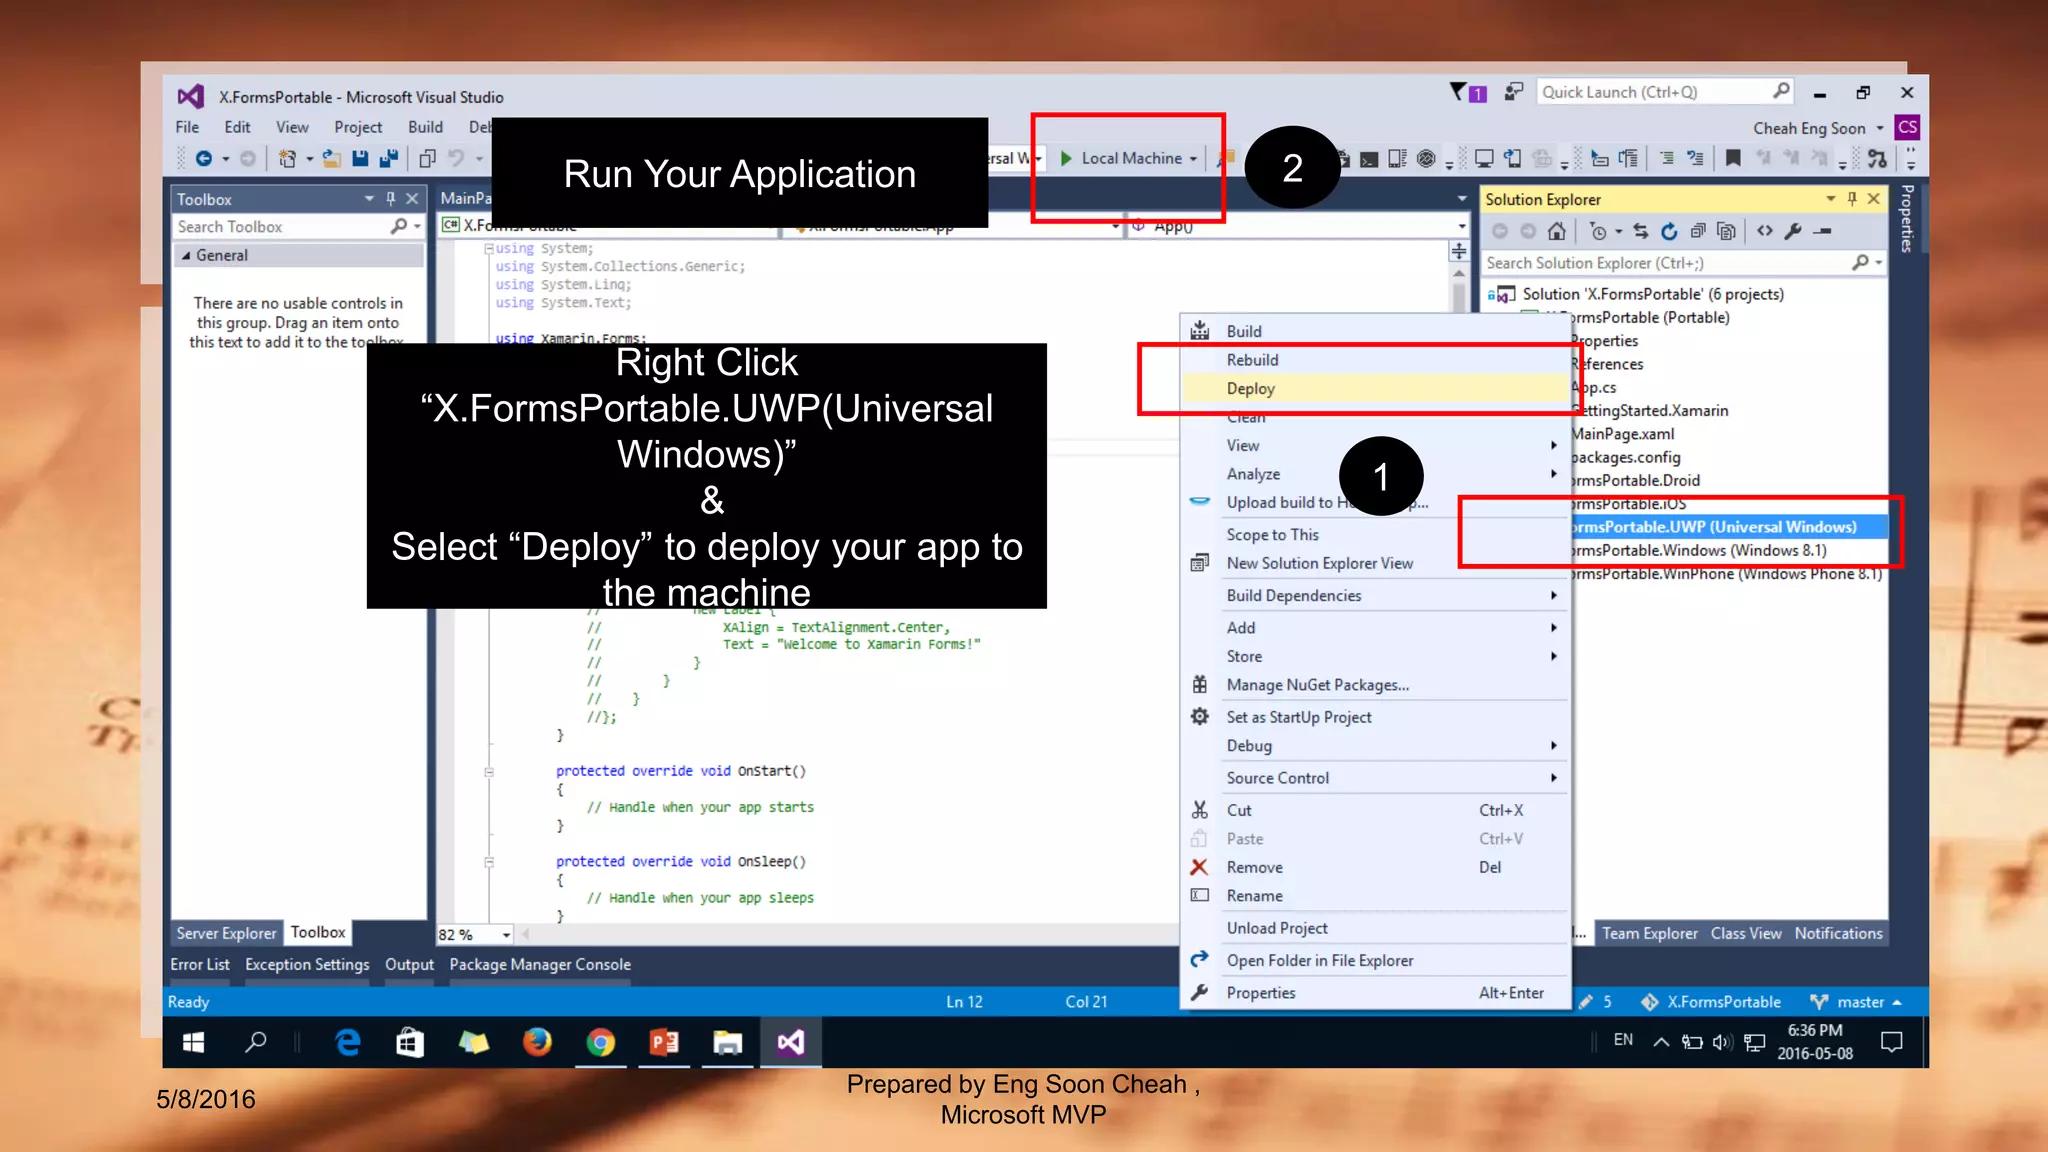Open the vertical Properties side tab

click(1907, 218)
